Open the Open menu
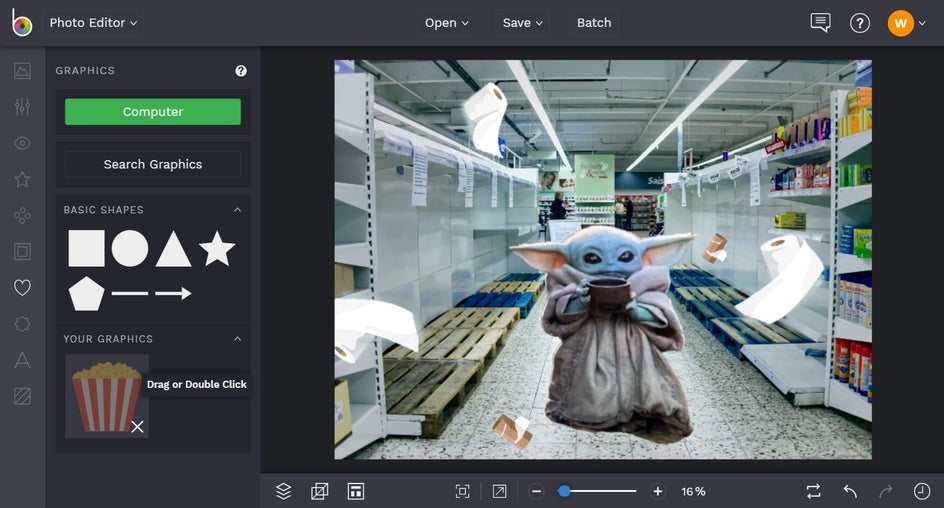This screenshot has height=508, width=944. coord(446,23)
